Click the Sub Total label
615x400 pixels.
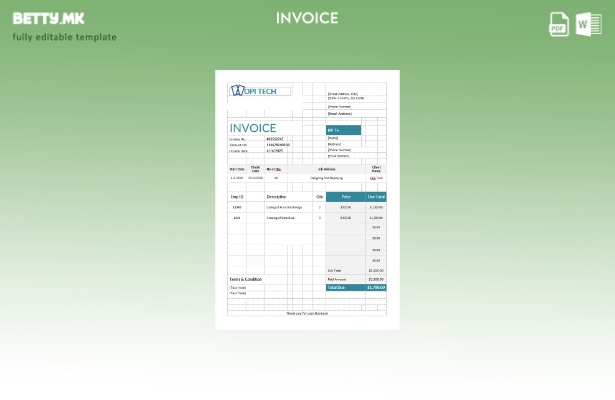click(334, 270)
